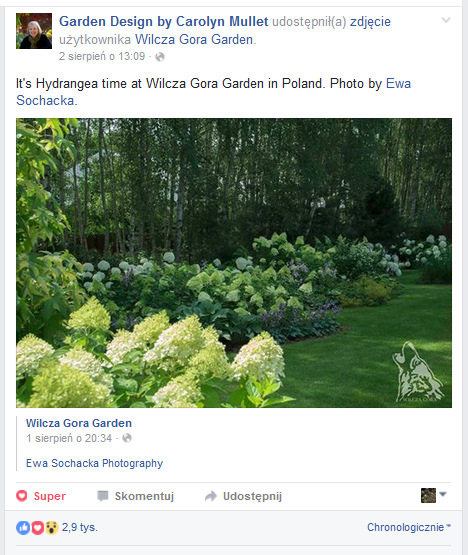Open the Ewa Sochacka Photography link
This screenshot has width=468, height=555.
94,463
